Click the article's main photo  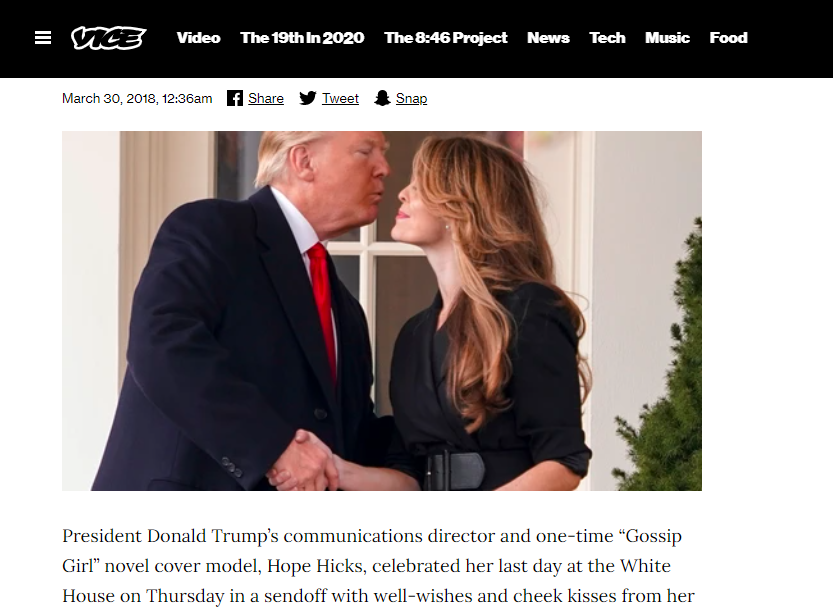pyautogui.click(x=382, y=311)
